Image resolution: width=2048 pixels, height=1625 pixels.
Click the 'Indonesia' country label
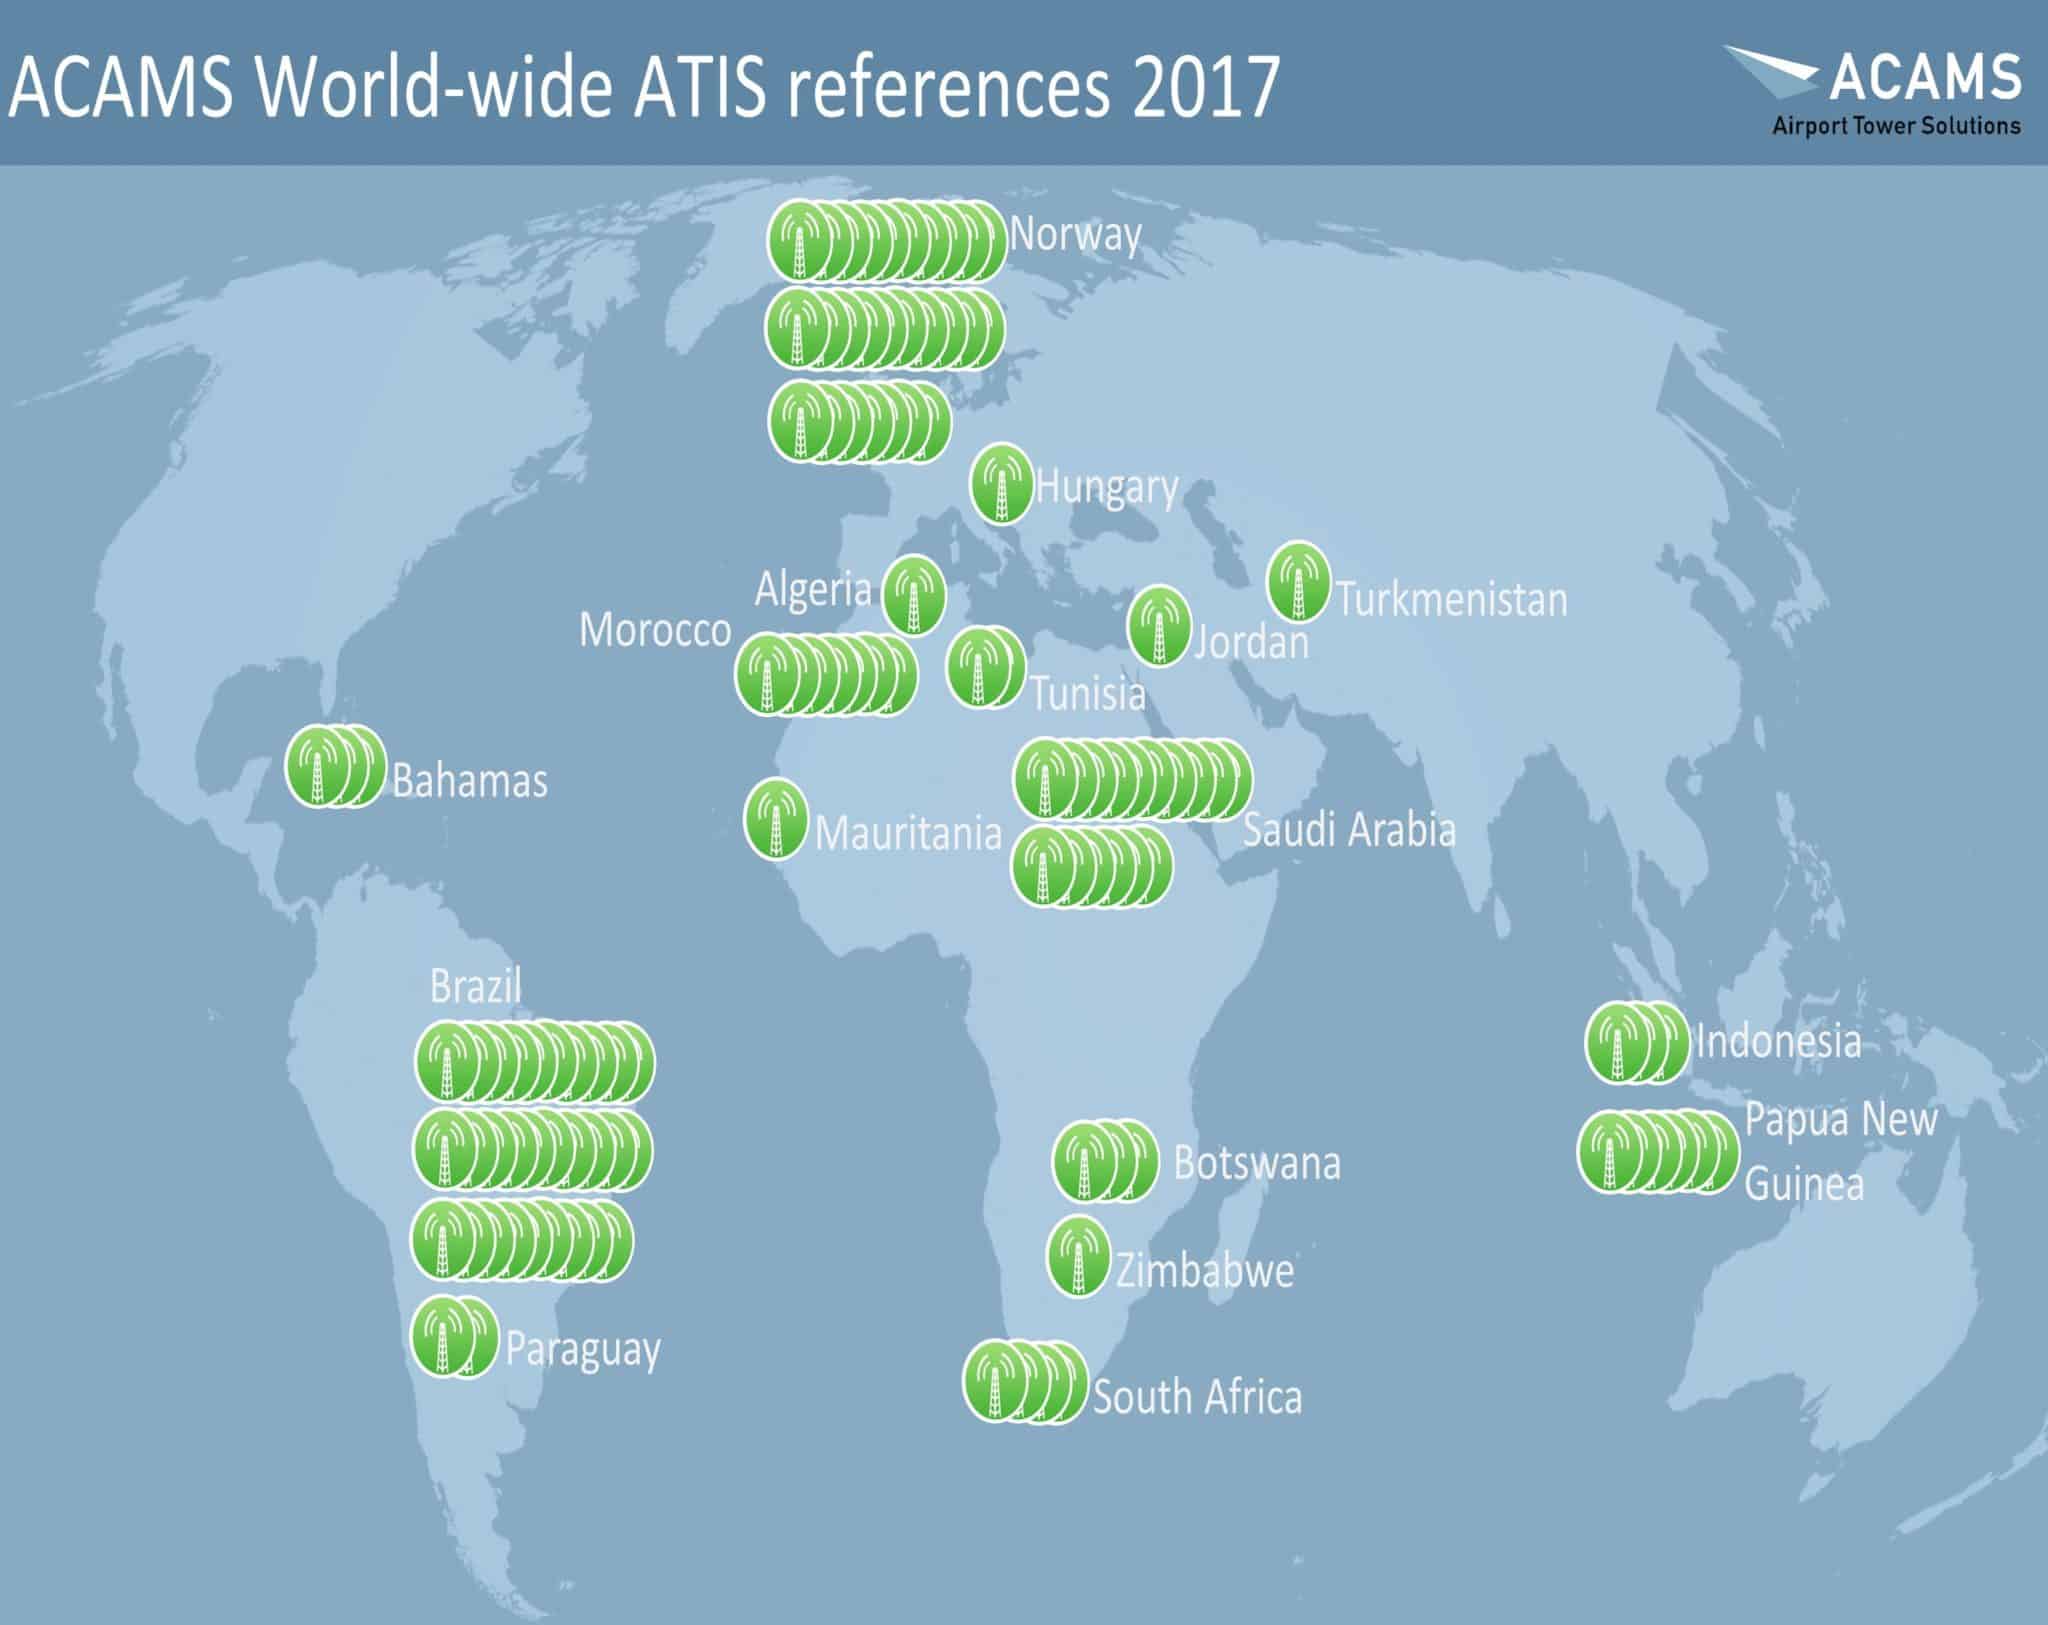click(1778, 1042)
